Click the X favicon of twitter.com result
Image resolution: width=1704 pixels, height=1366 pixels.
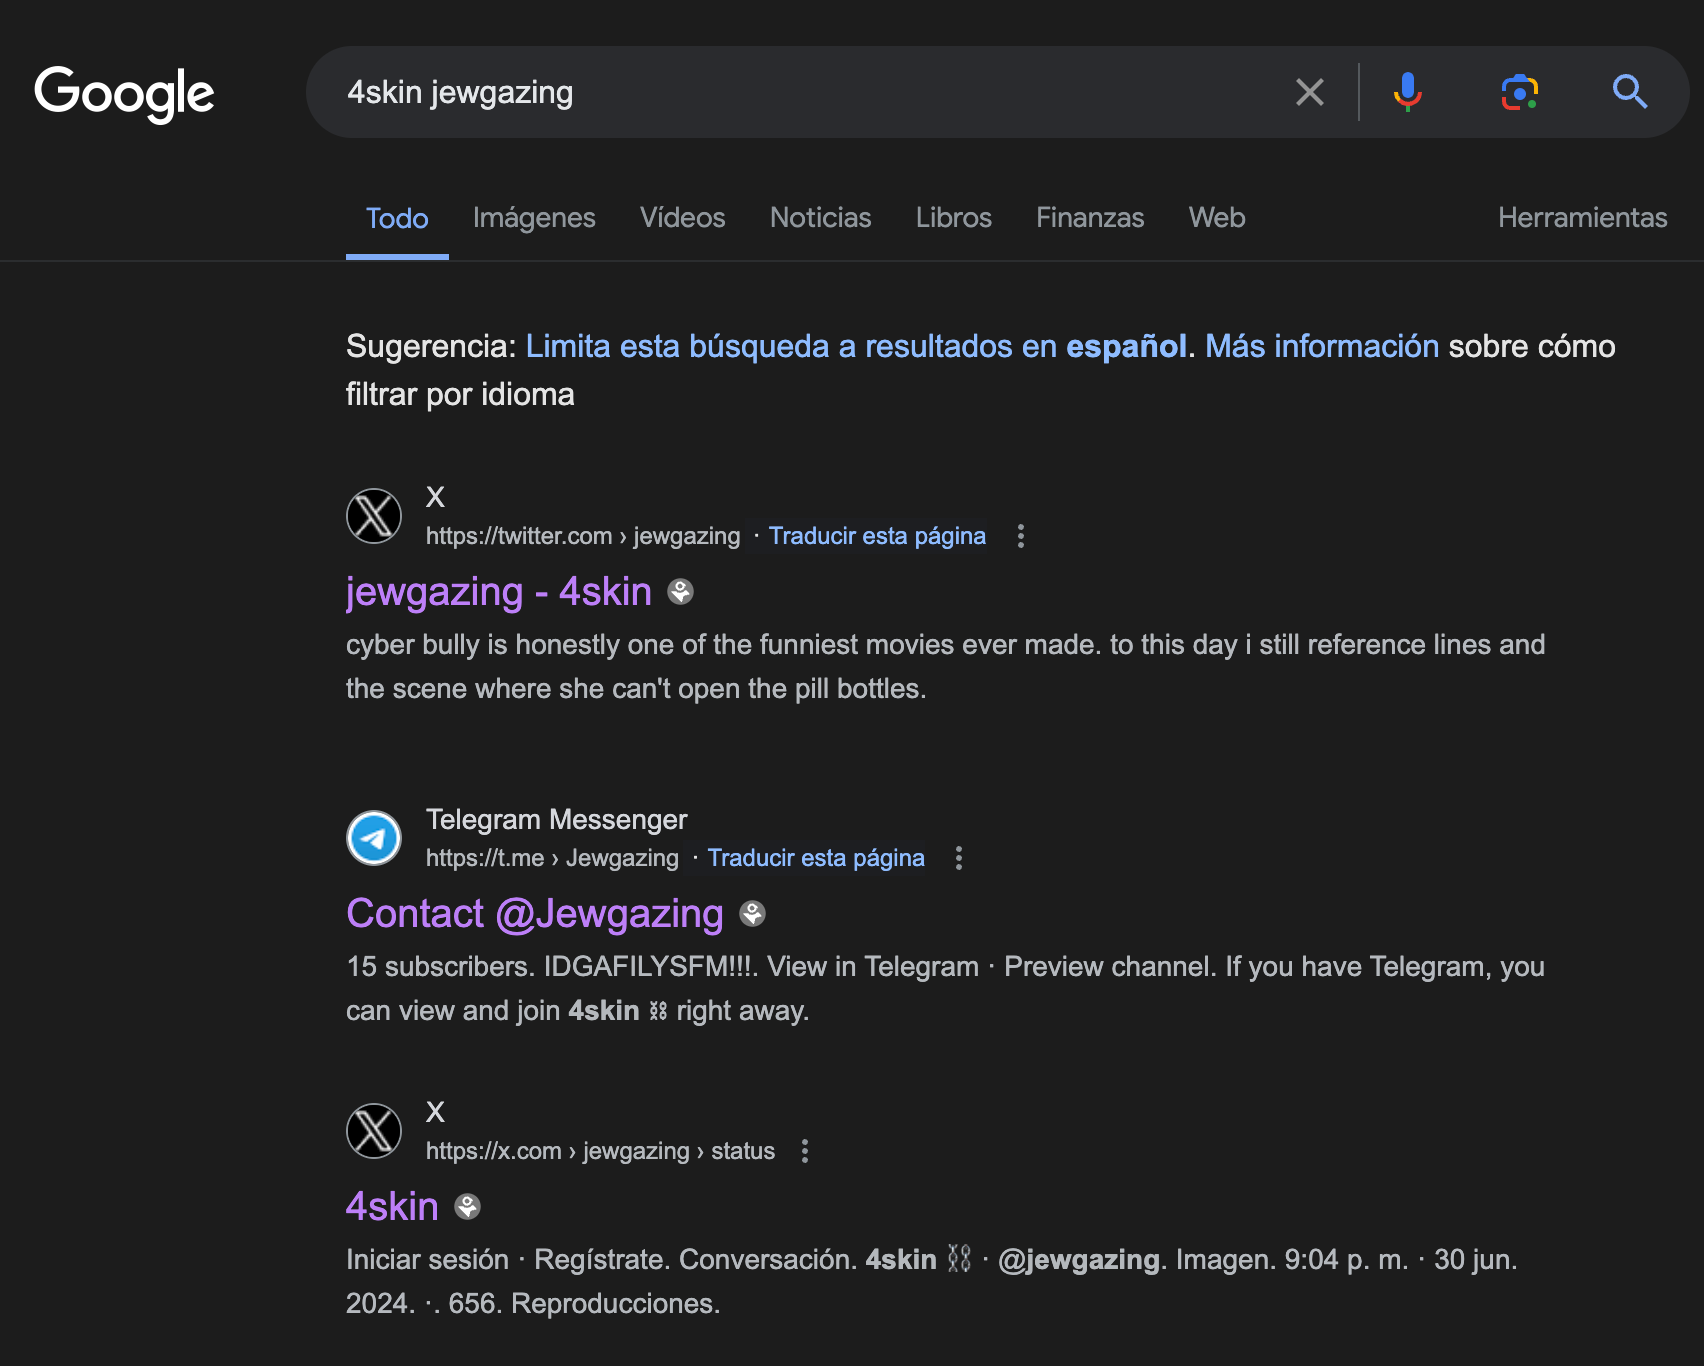click(x=374, y=516)
